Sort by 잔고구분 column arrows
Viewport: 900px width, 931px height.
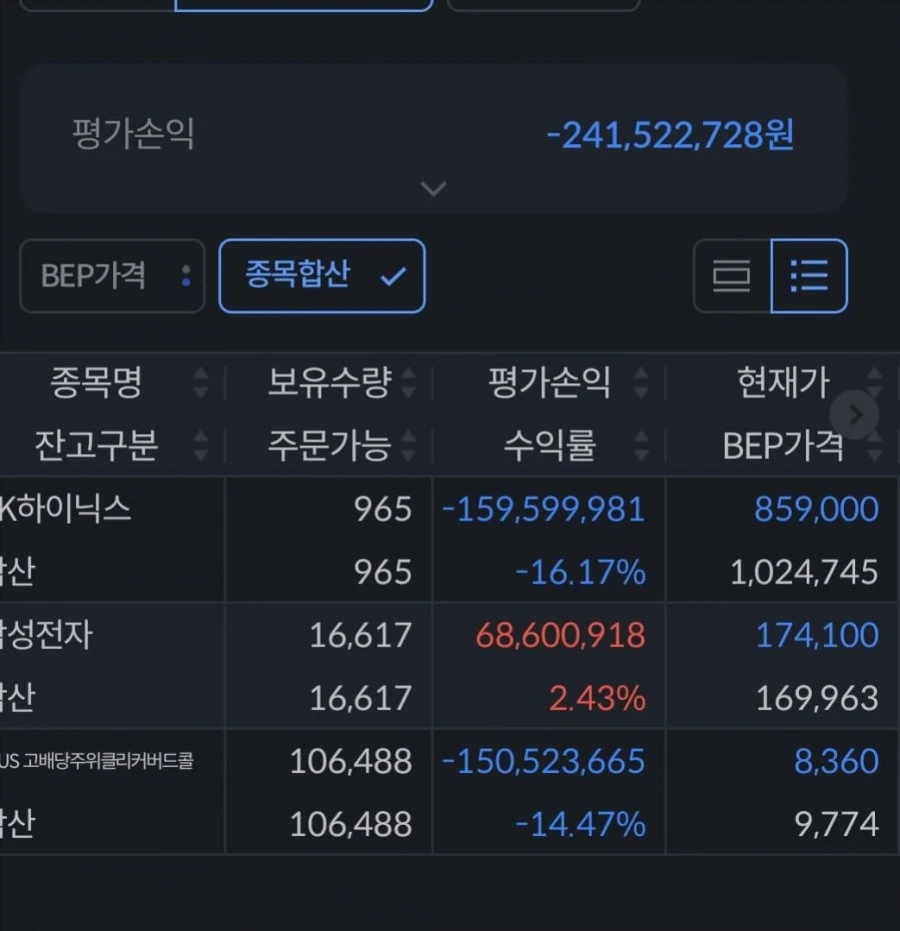(x=201, y=445)
